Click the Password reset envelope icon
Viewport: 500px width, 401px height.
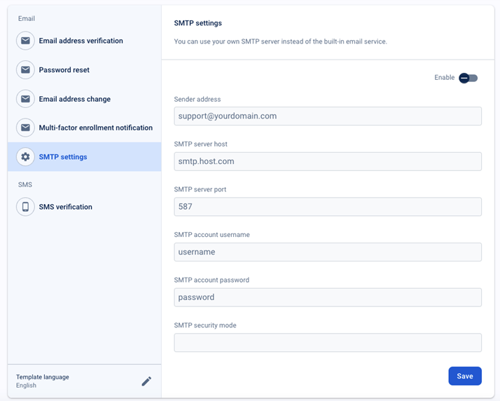(25, 70)
